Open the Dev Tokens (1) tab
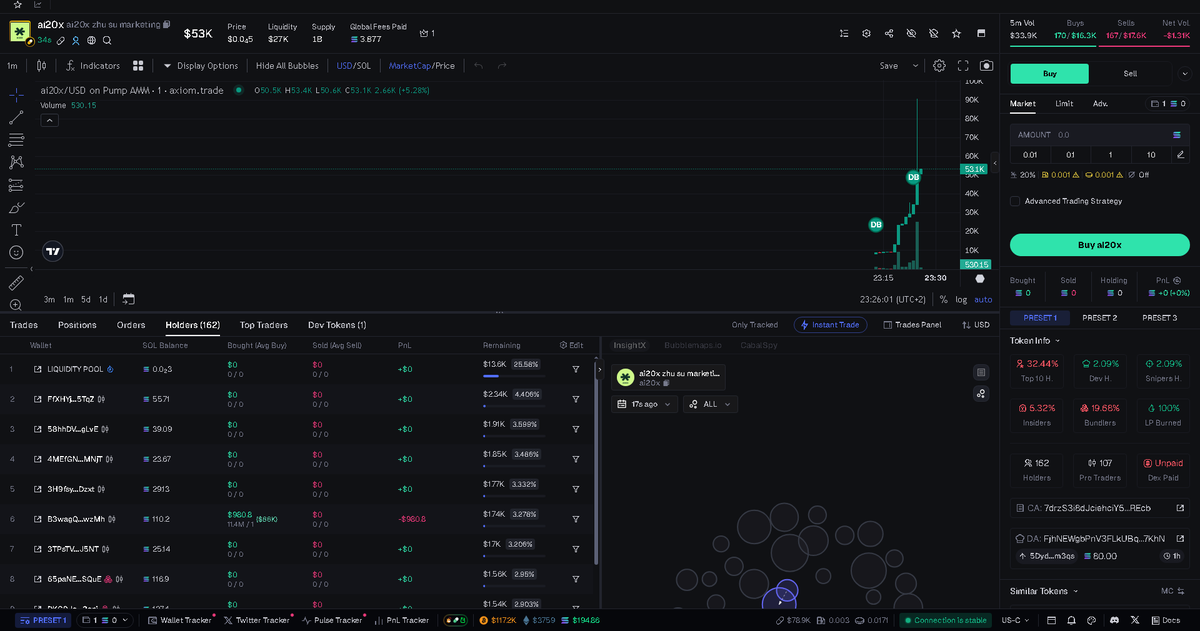 (x=337, y=325)
